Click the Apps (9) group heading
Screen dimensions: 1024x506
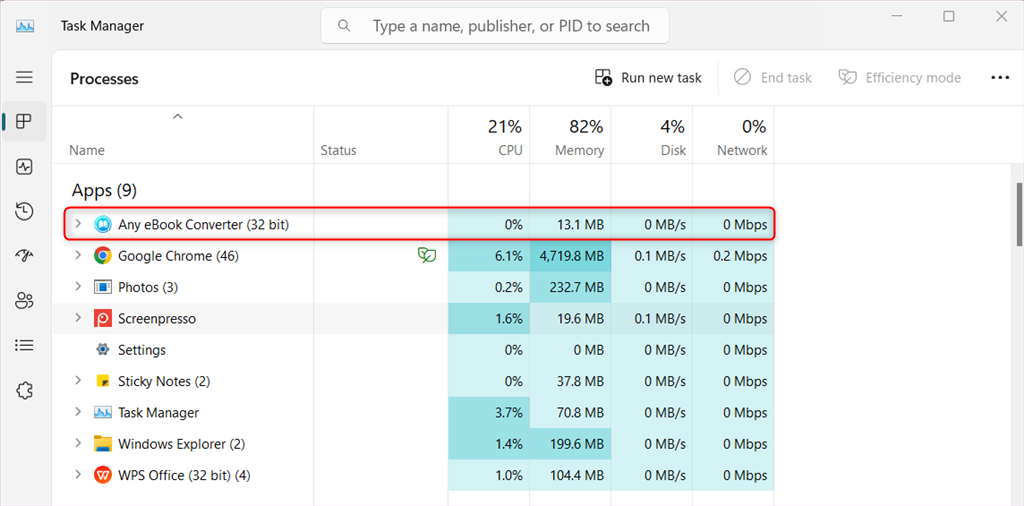104,191
